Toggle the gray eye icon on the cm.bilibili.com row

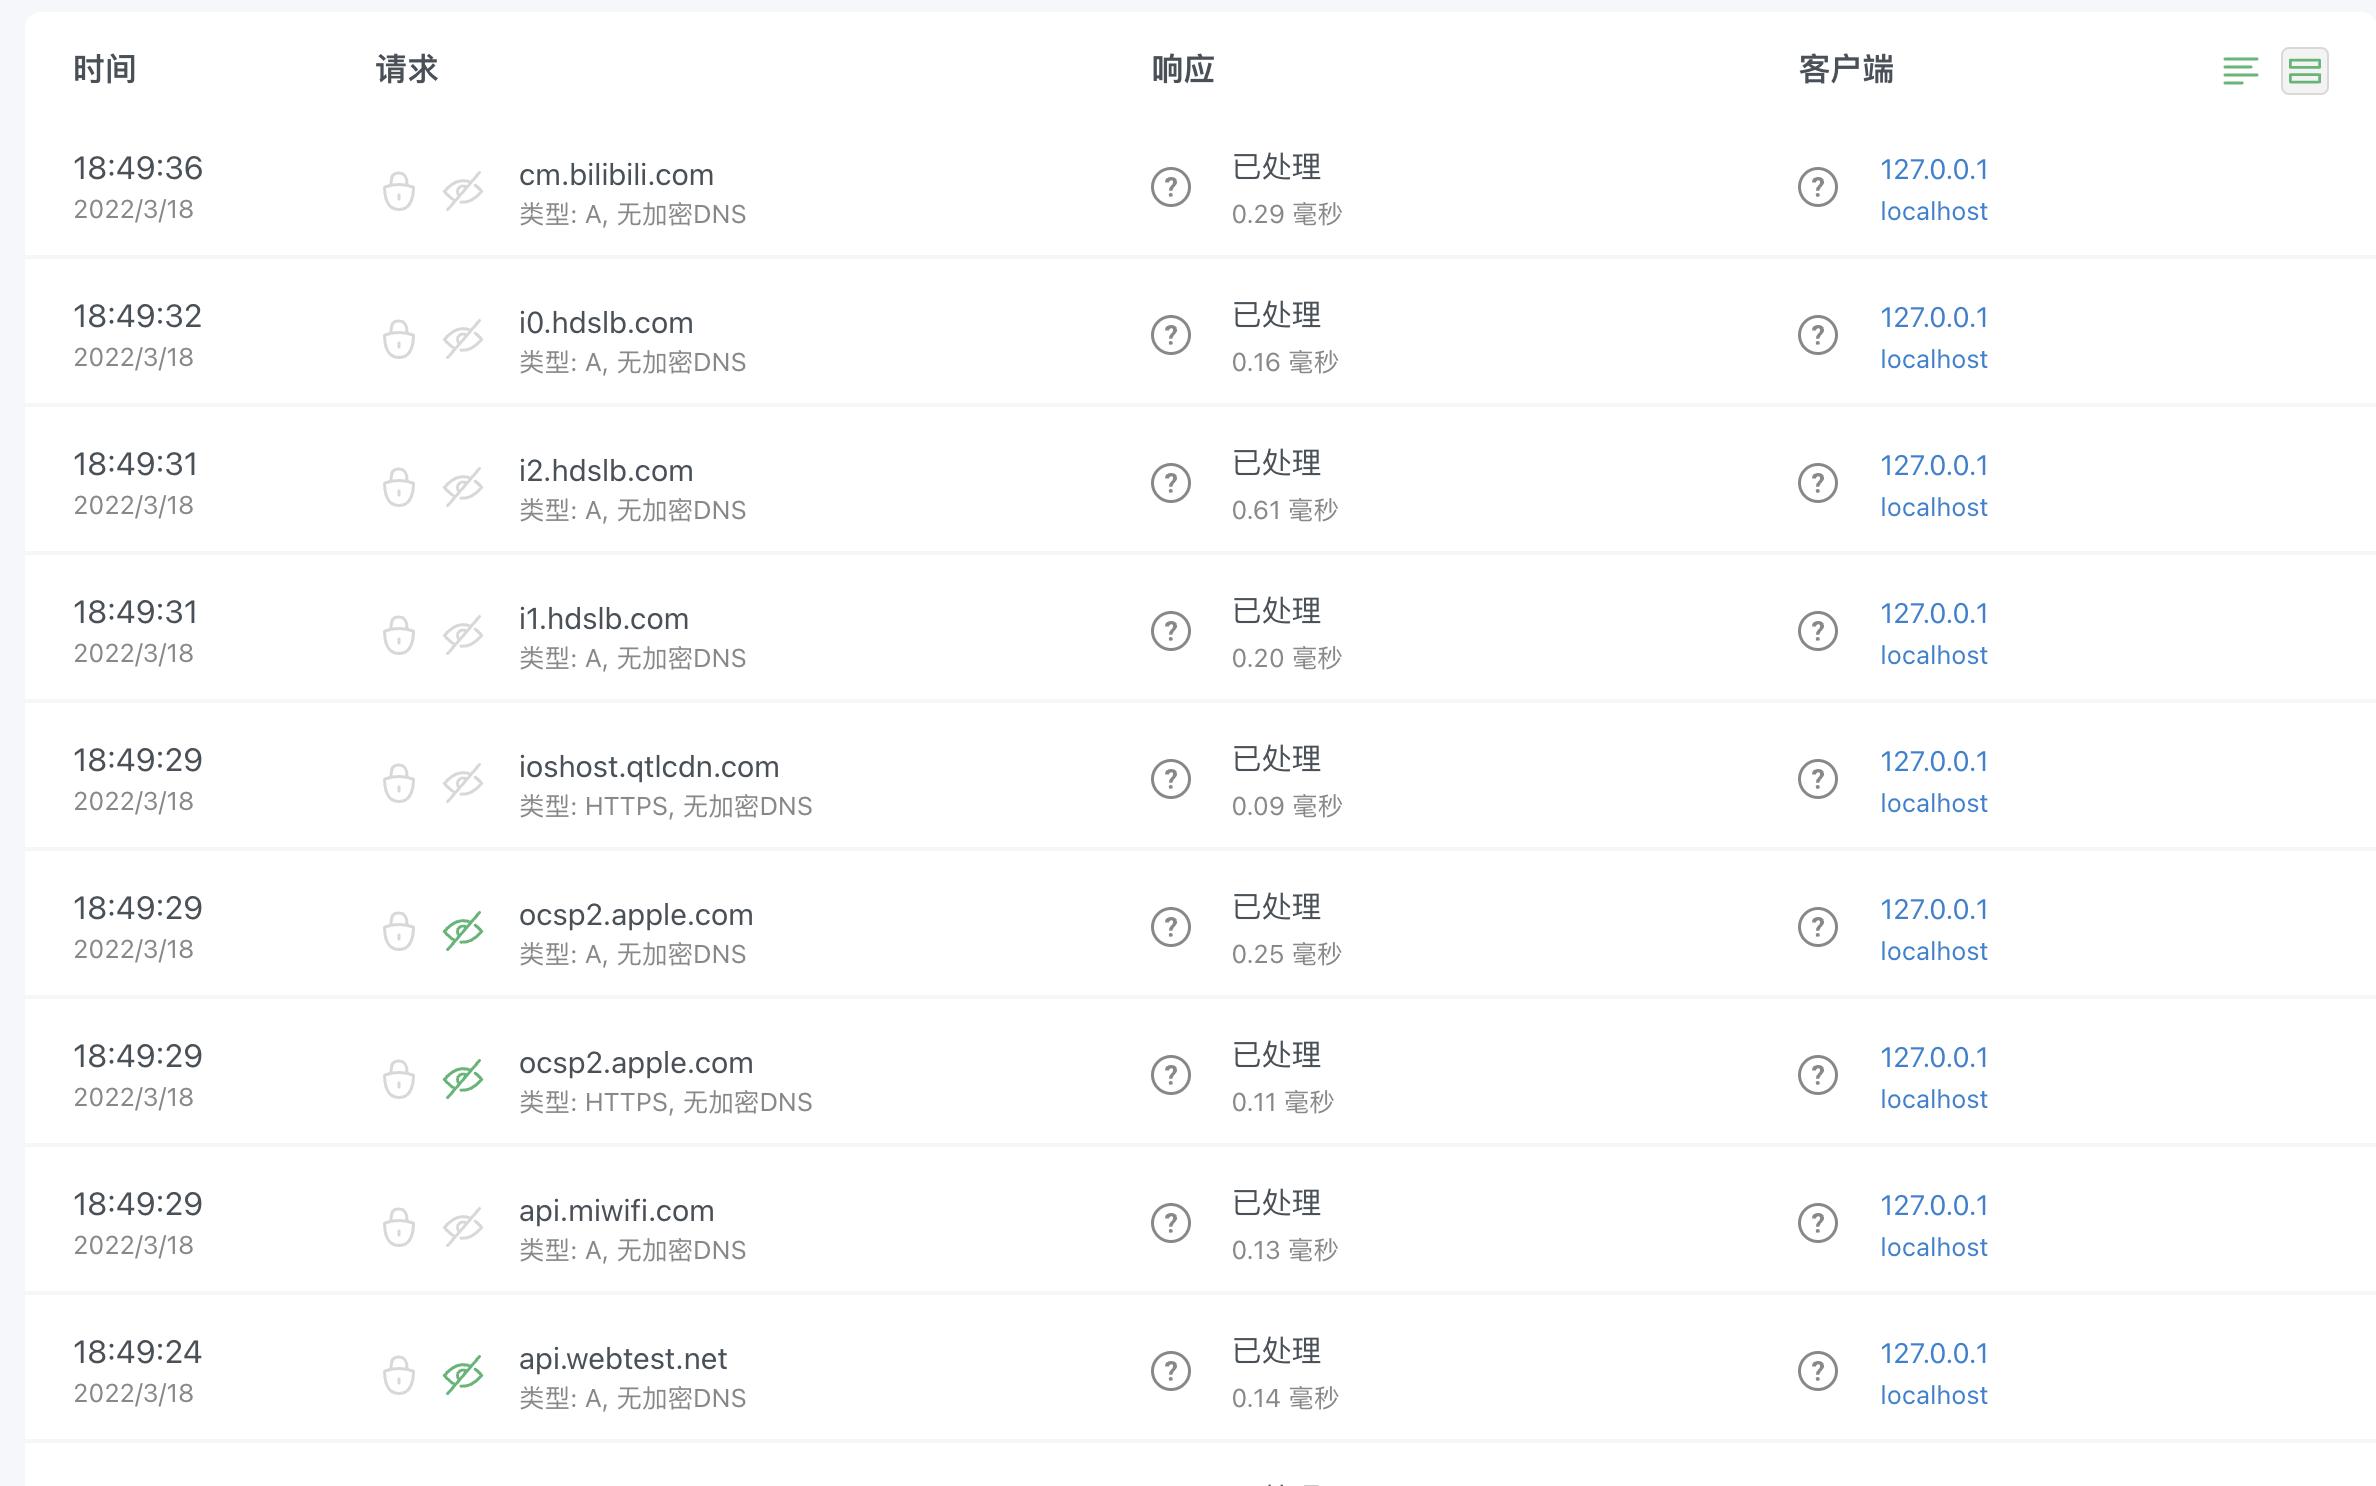coord(462,188)
